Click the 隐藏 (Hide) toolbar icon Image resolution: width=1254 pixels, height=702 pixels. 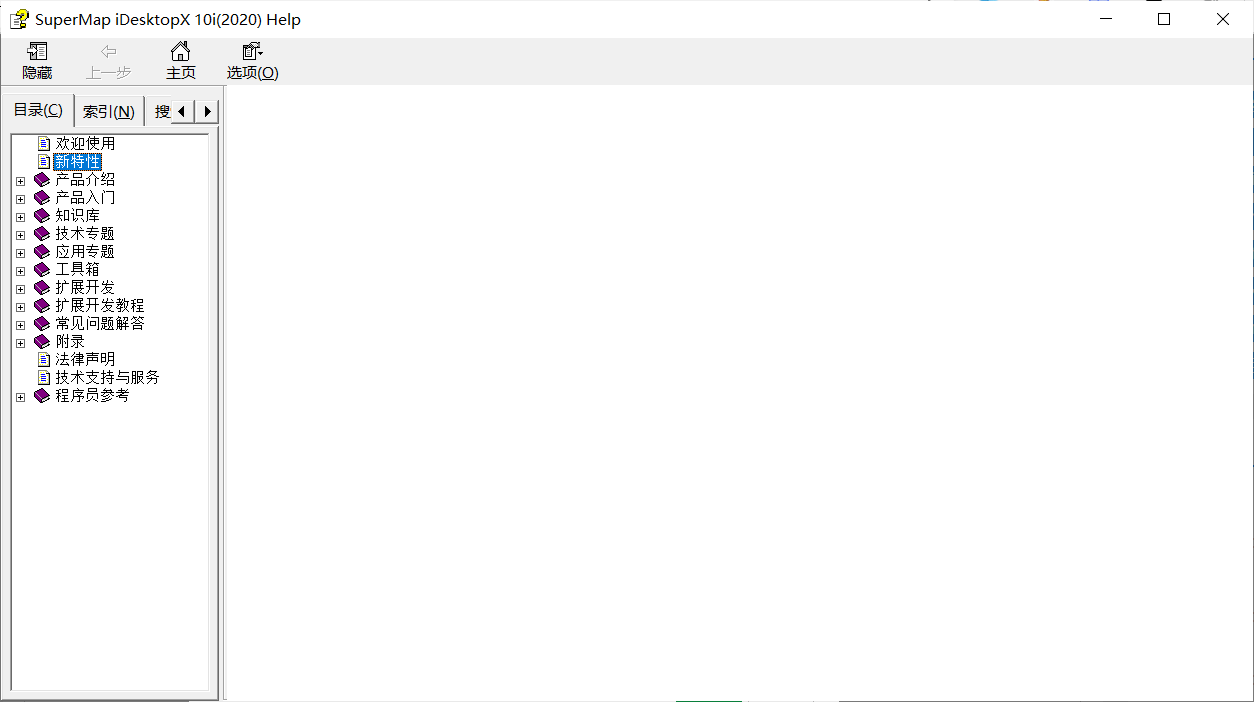[x=38, y=51]
